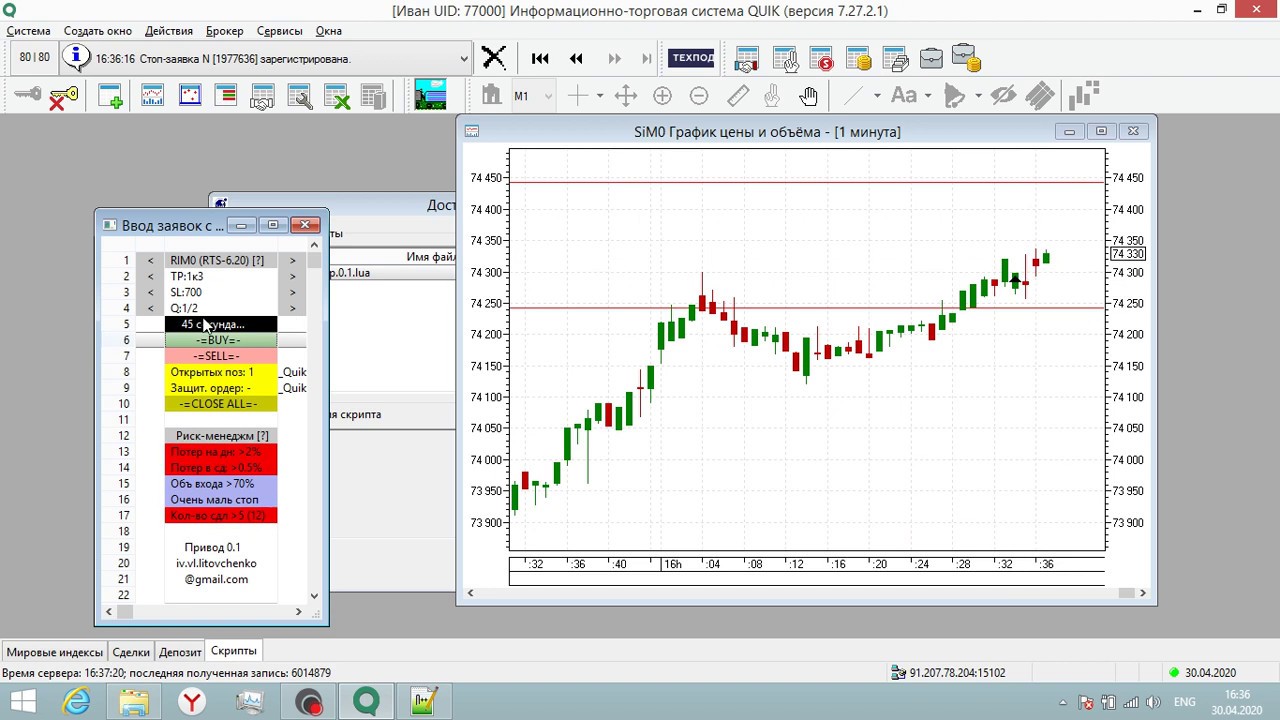1280x720 pixels.
Task: Click right arrow next to TP:1к3
Action: (292, 277)
